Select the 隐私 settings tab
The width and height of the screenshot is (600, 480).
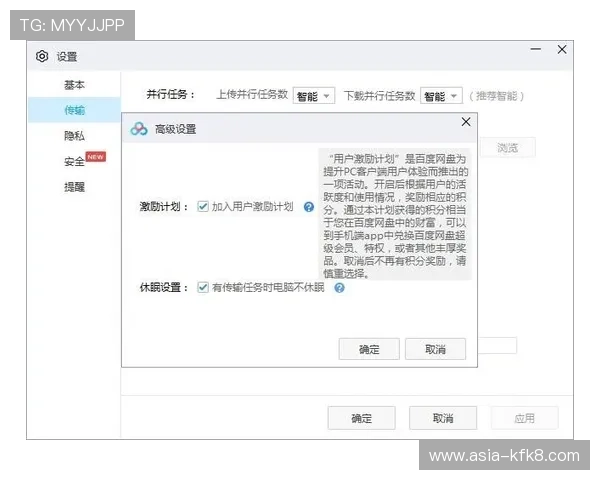74,136
